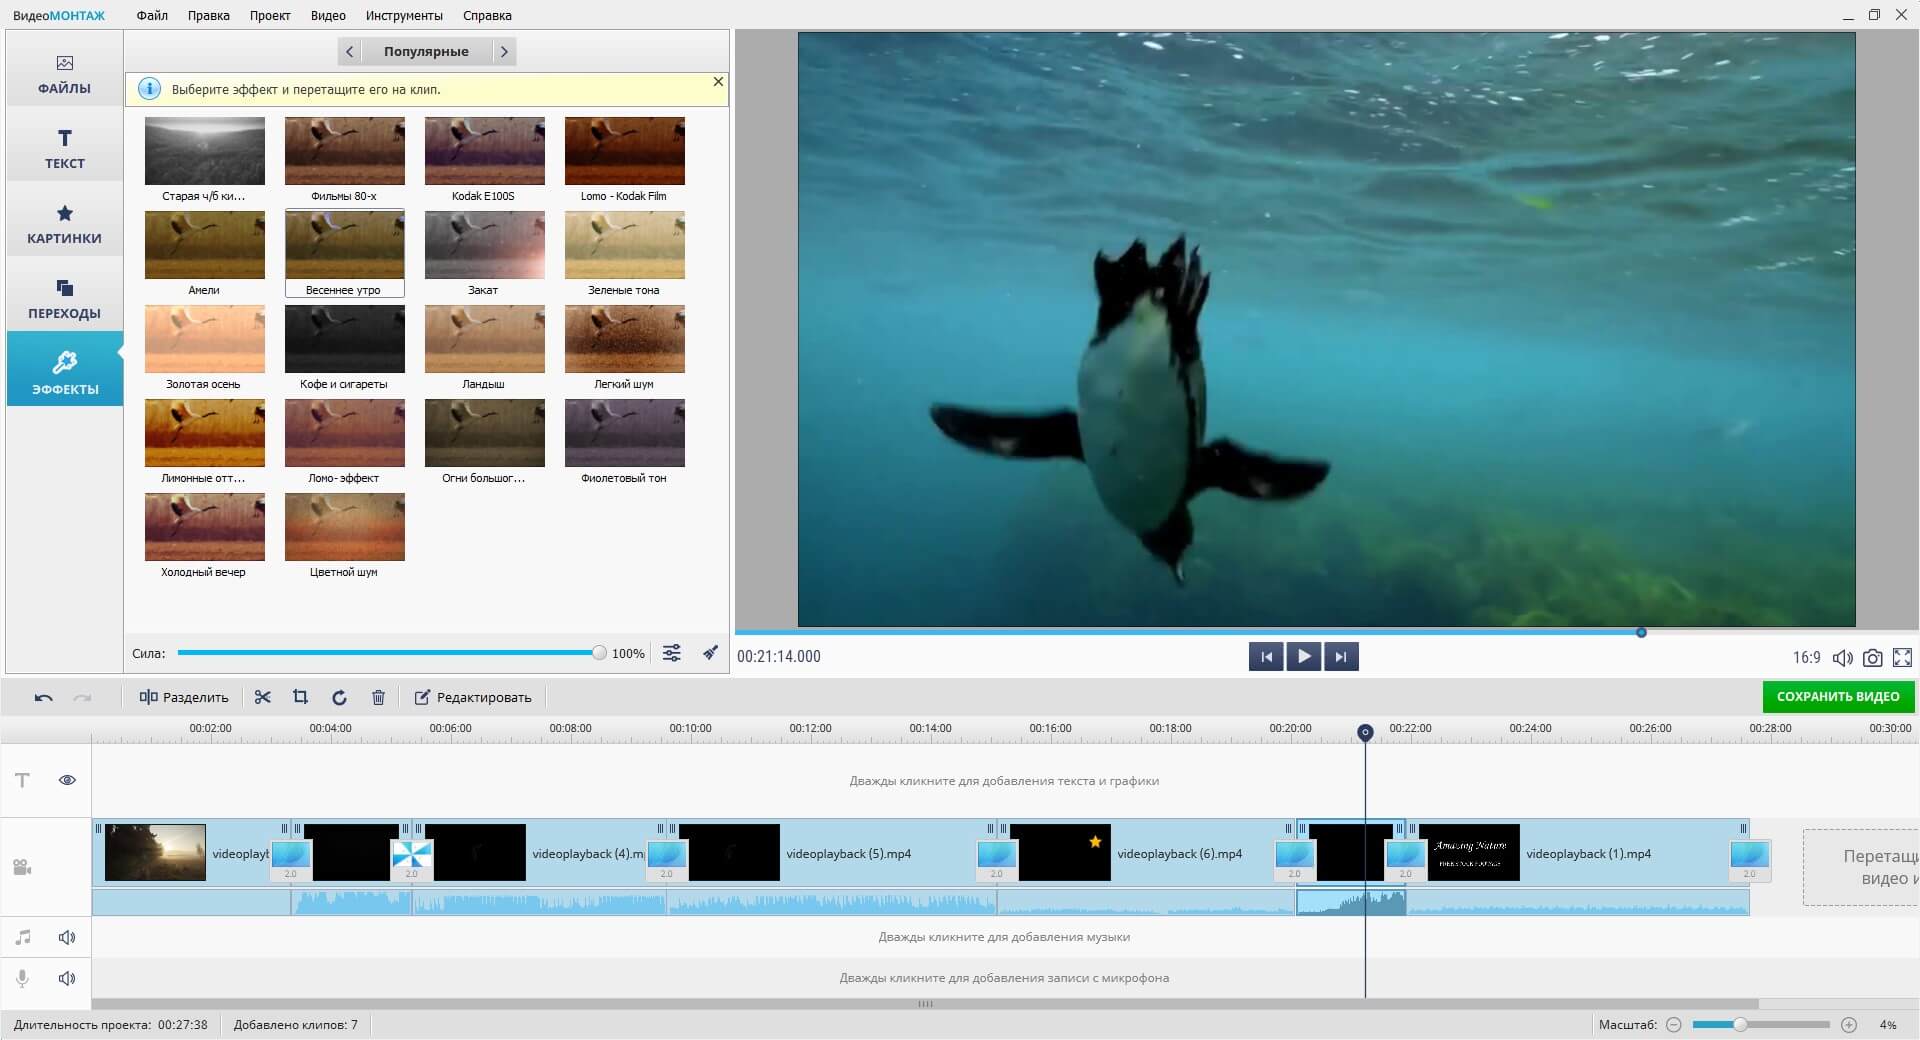The image size is (1920, 1040).
Task: Open the Видео menu
Action: pos(328,15)
